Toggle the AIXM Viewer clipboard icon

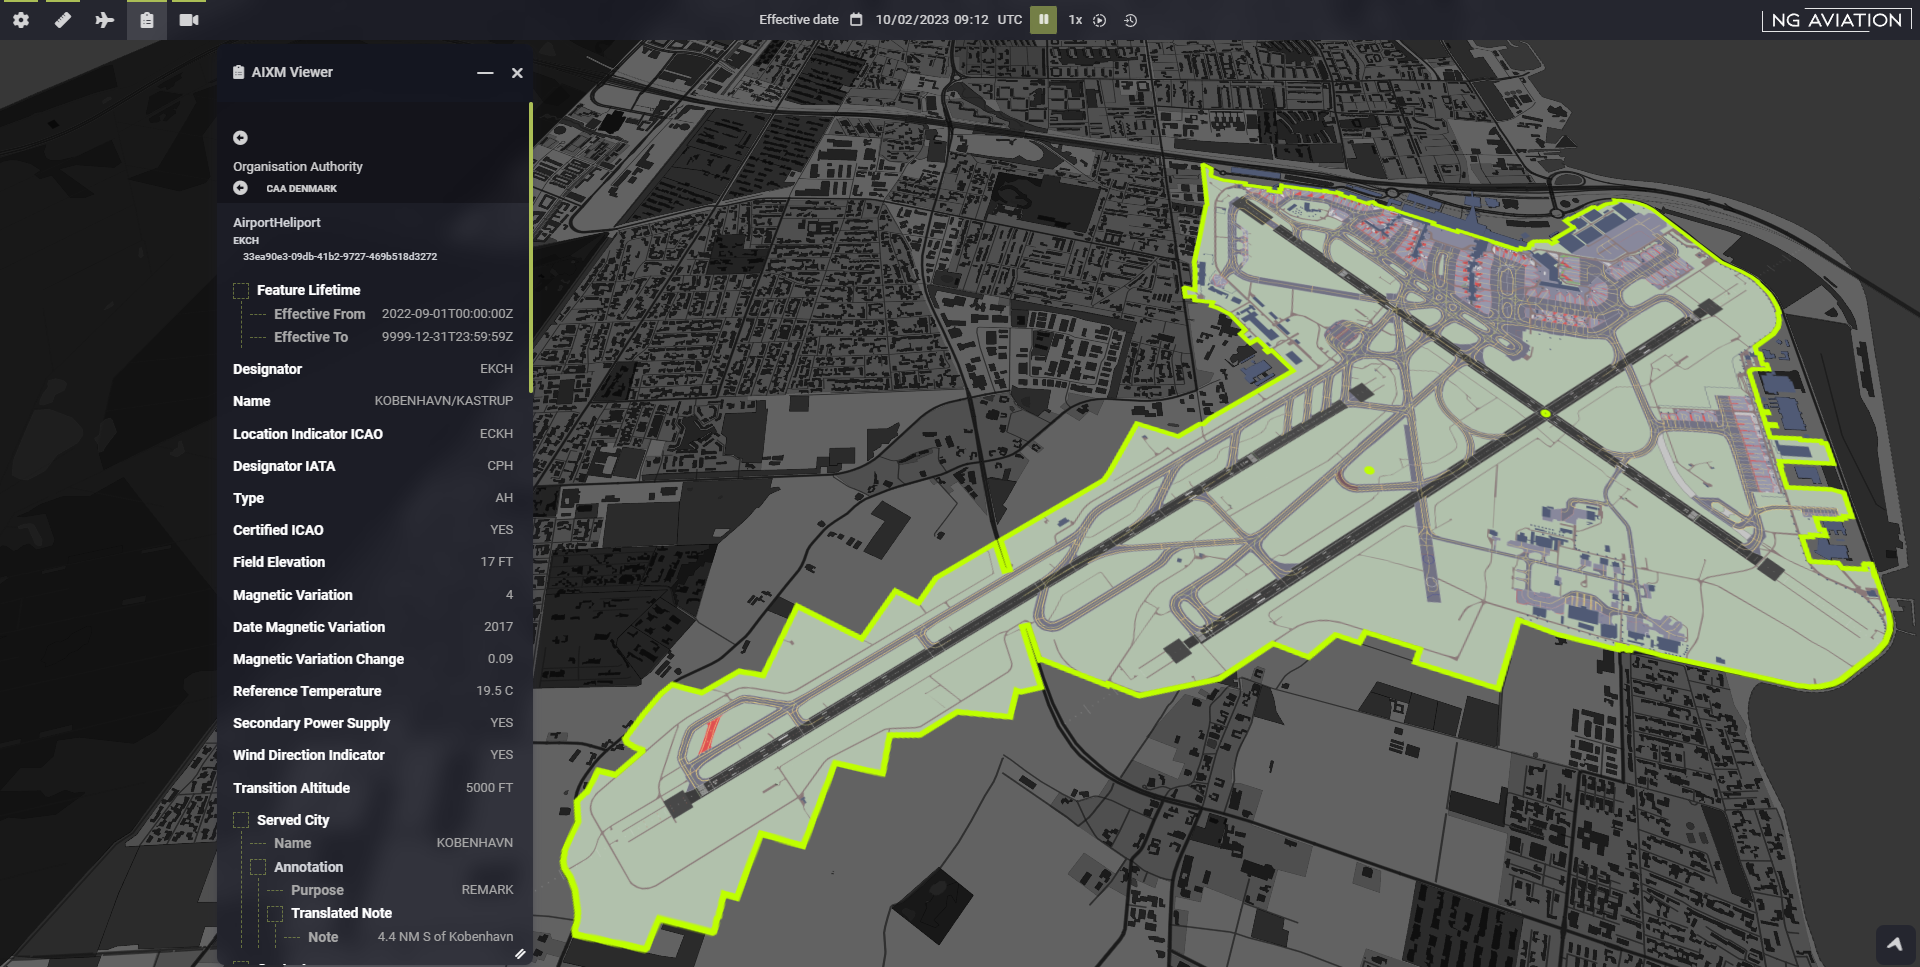147,20
